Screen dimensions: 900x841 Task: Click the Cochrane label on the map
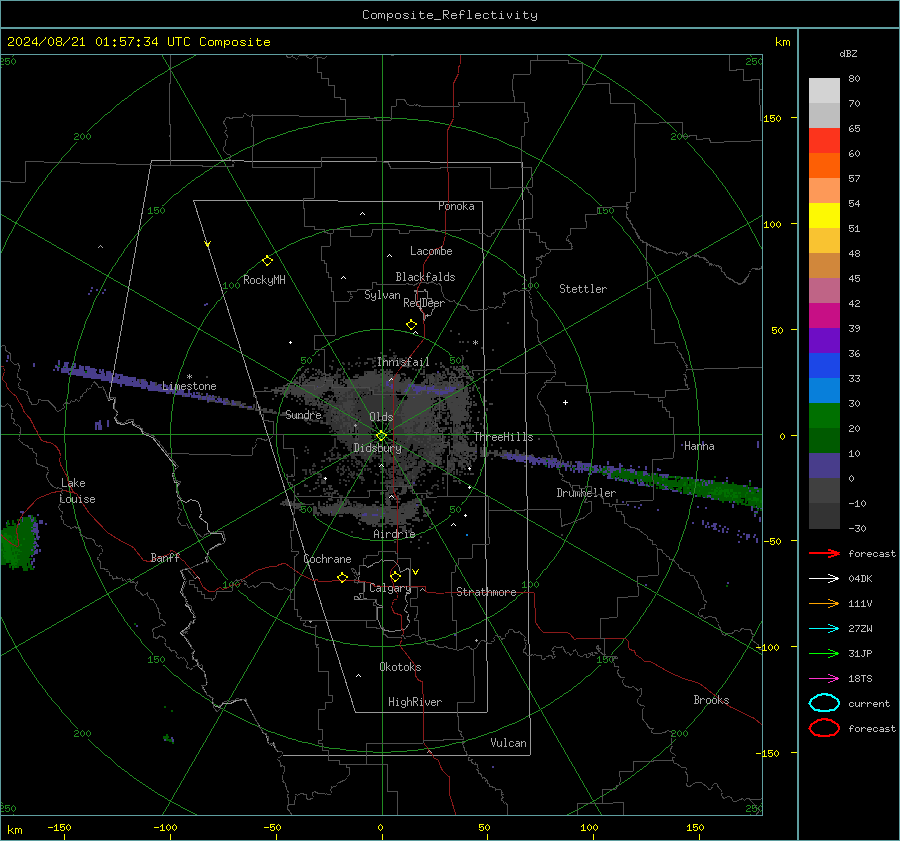point(327,559)
